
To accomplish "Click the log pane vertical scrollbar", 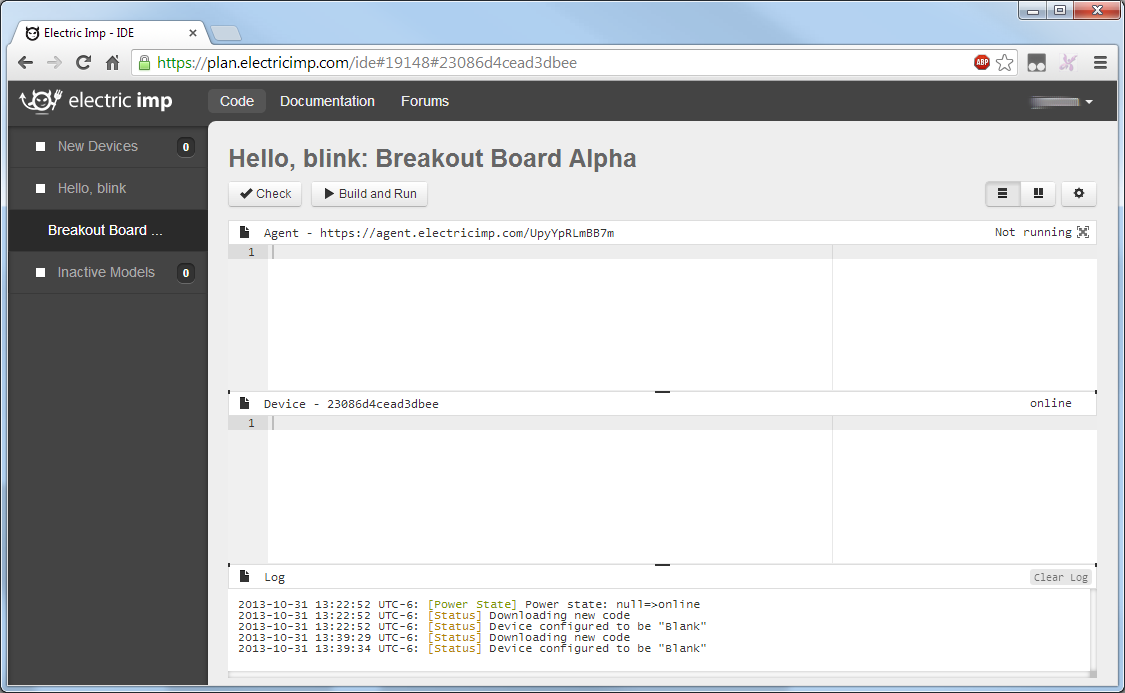I will (x=1093, y=633).
